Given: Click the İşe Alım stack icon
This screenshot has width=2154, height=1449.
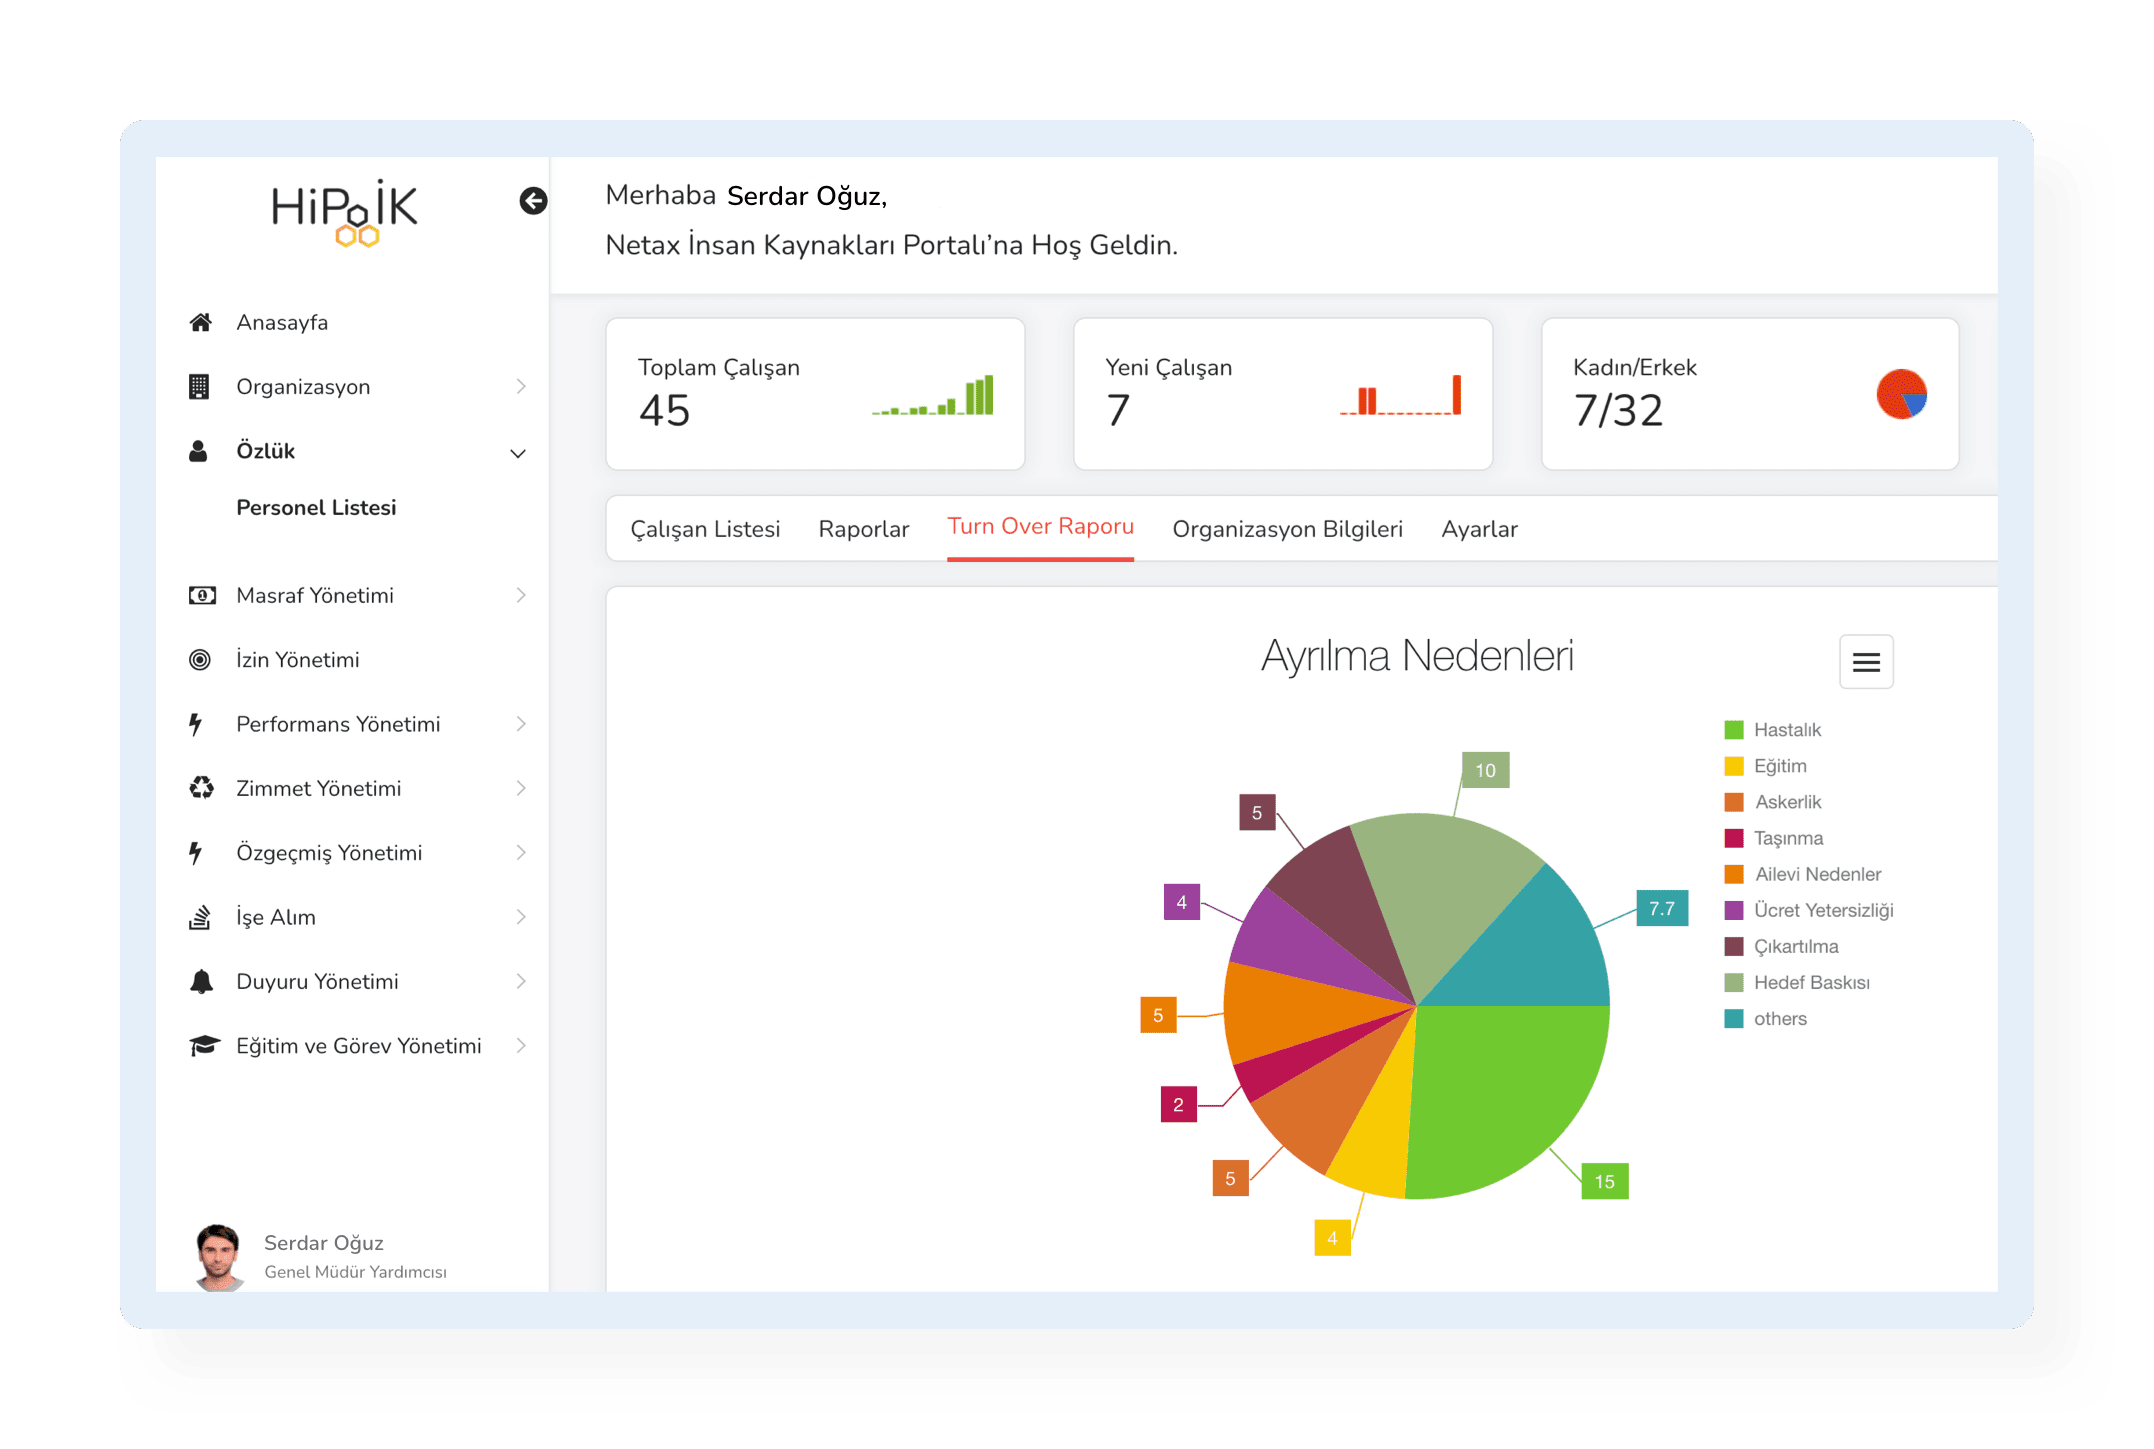Looking at the screenshot, I should (200, 917).
